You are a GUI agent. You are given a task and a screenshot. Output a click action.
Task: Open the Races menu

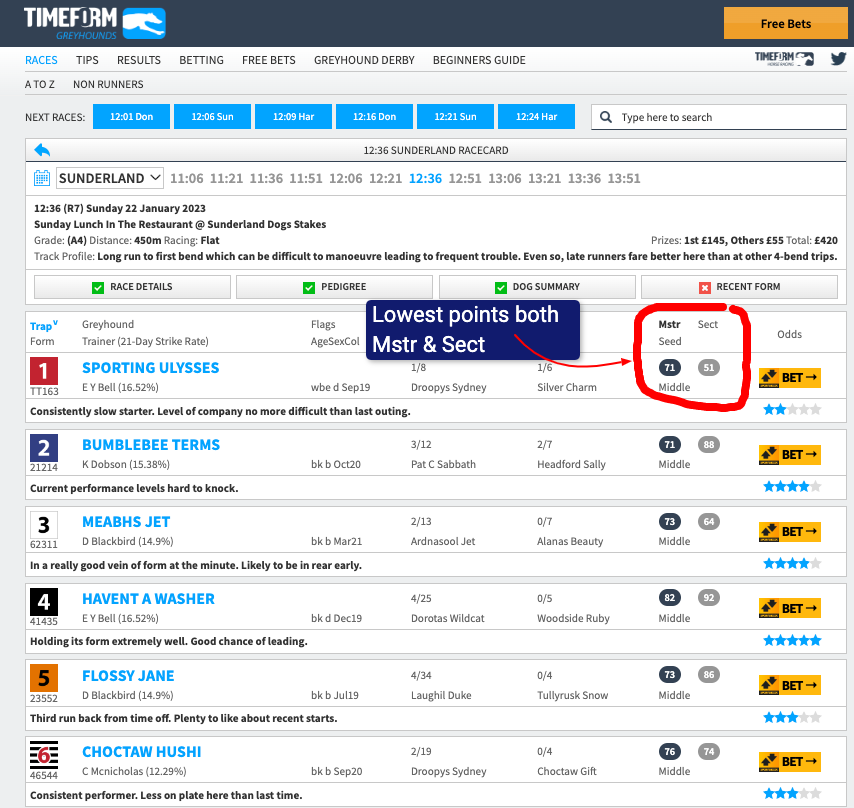41,60
